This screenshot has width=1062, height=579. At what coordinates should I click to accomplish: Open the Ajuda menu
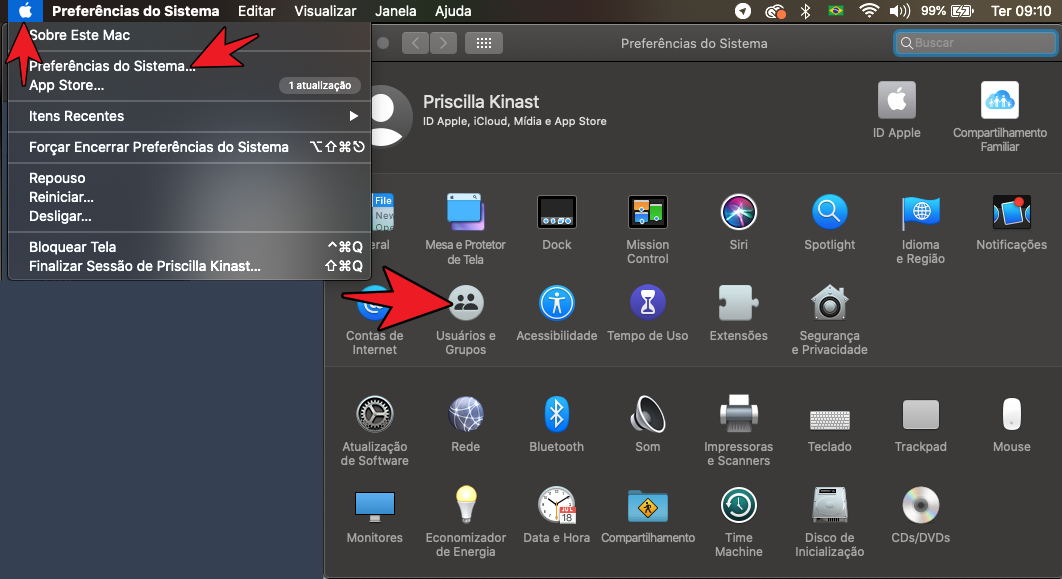click(x=453, y=11)
